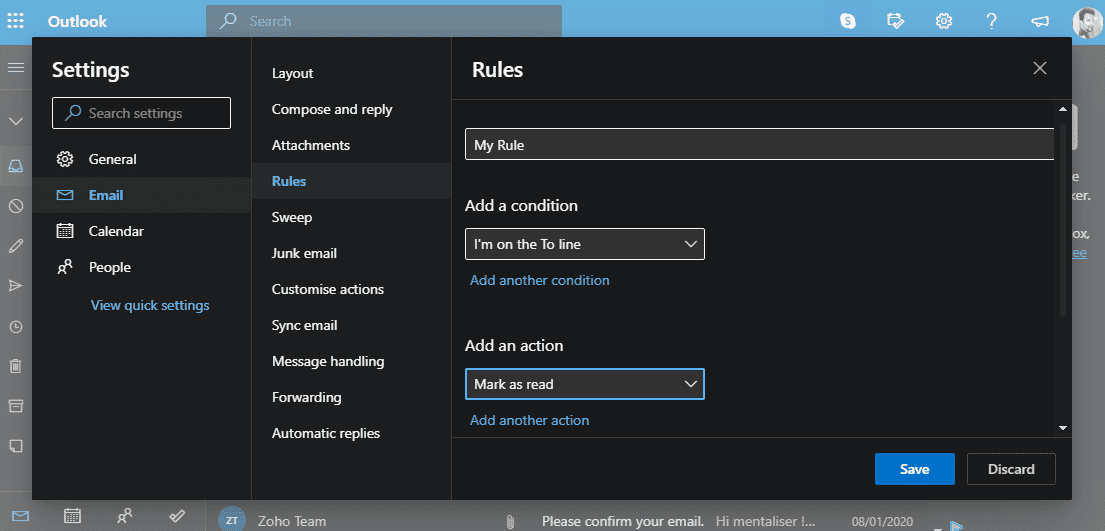Click the Outlook brand title
This screenshot has width=1105, height=531.
(x=78, y=21)
